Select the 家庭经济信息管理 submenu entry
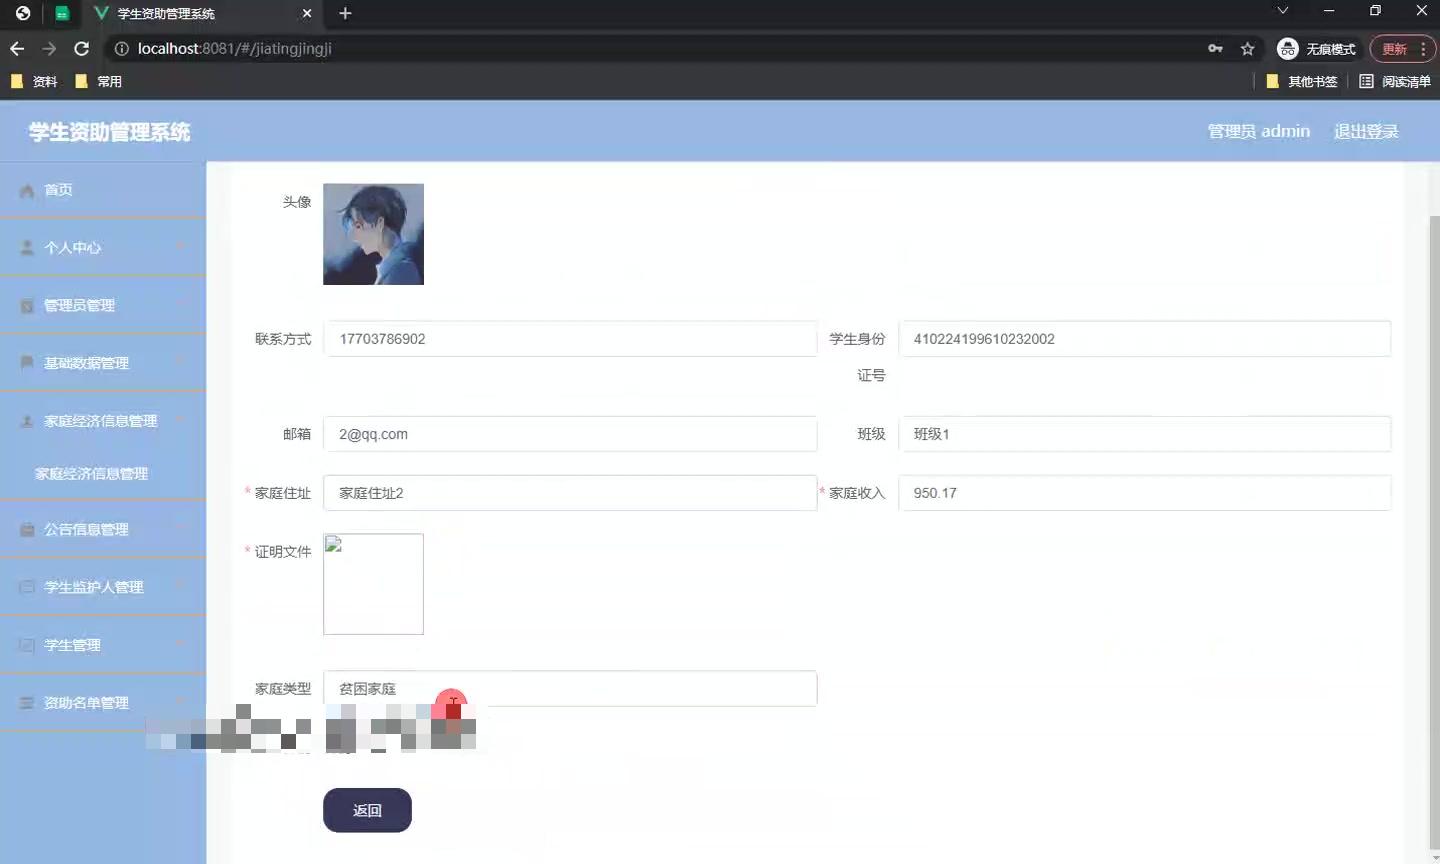This screenshot has width=1440, height=864. pos(103,474)
